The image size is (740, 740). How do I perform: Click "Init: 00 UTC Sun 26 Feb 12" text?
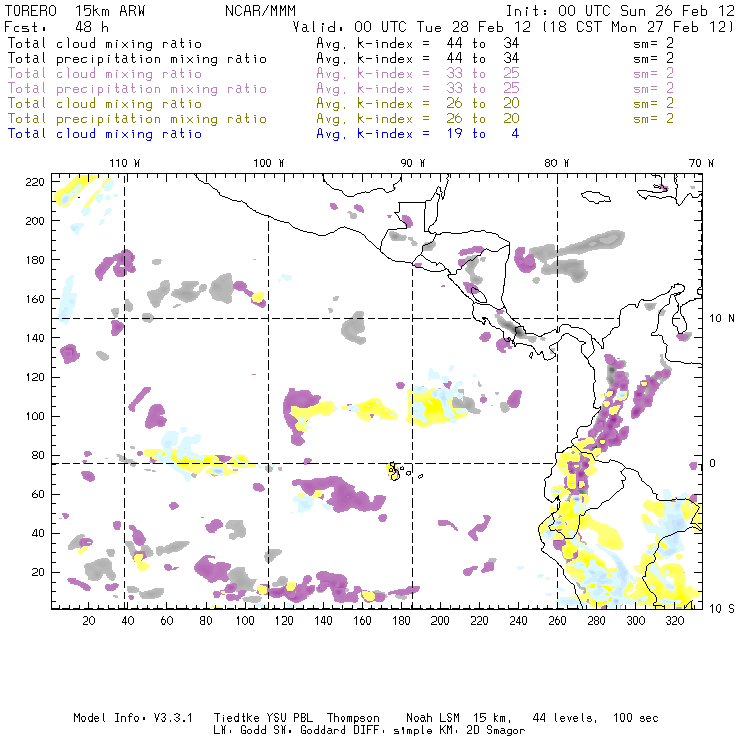(620, 11)
